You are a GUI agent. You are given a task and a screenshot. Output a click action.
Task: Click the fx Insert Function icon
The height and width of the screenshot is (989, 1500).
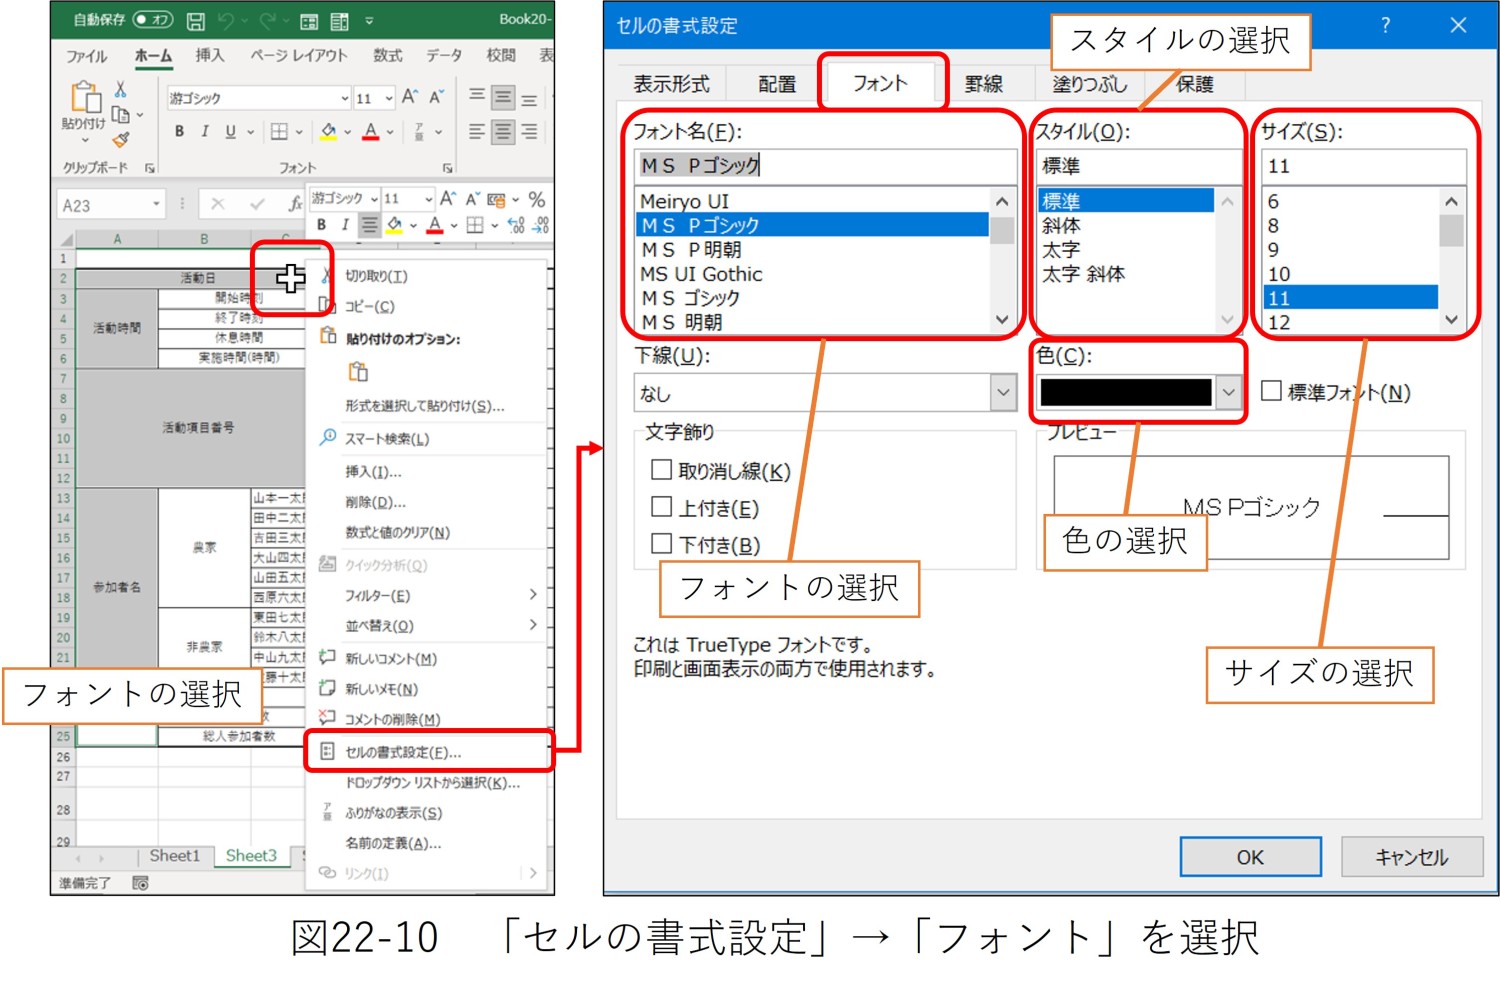295,204
